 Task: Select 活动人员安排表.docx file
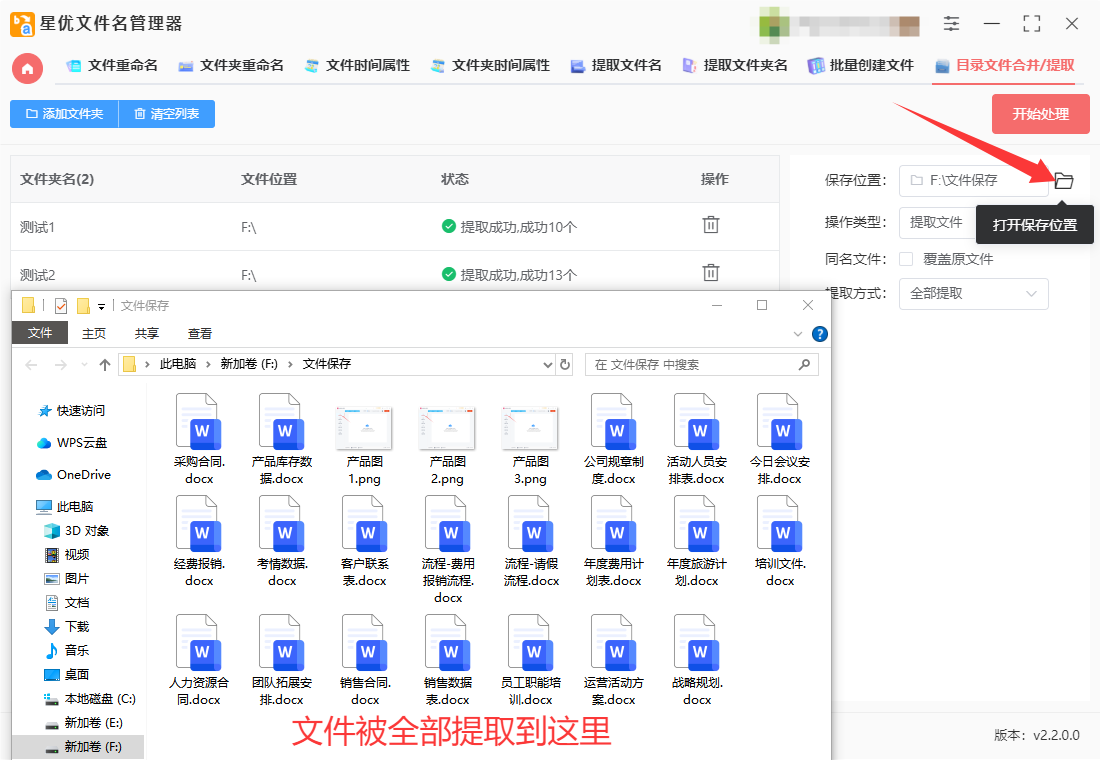pos(697,440)
